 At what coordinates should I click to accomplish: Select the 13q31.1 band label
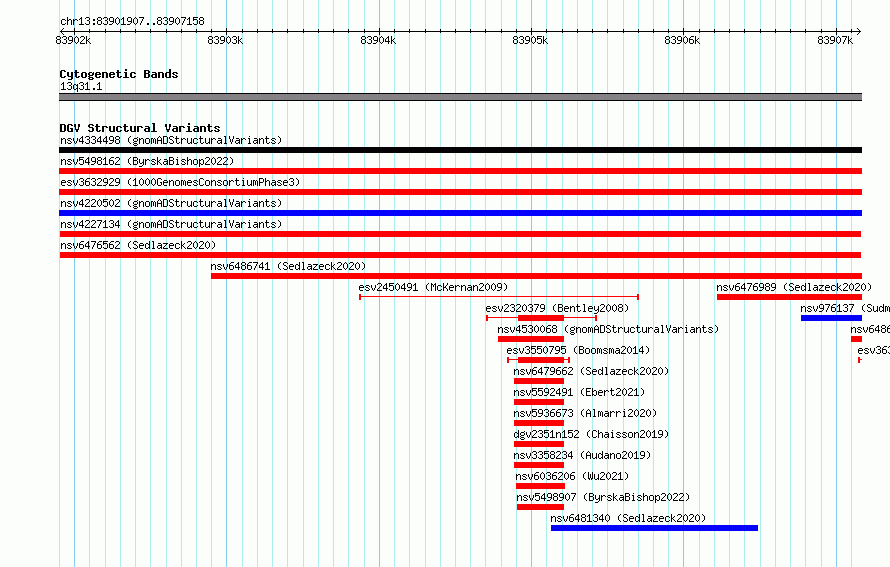[x=81, y=86]
